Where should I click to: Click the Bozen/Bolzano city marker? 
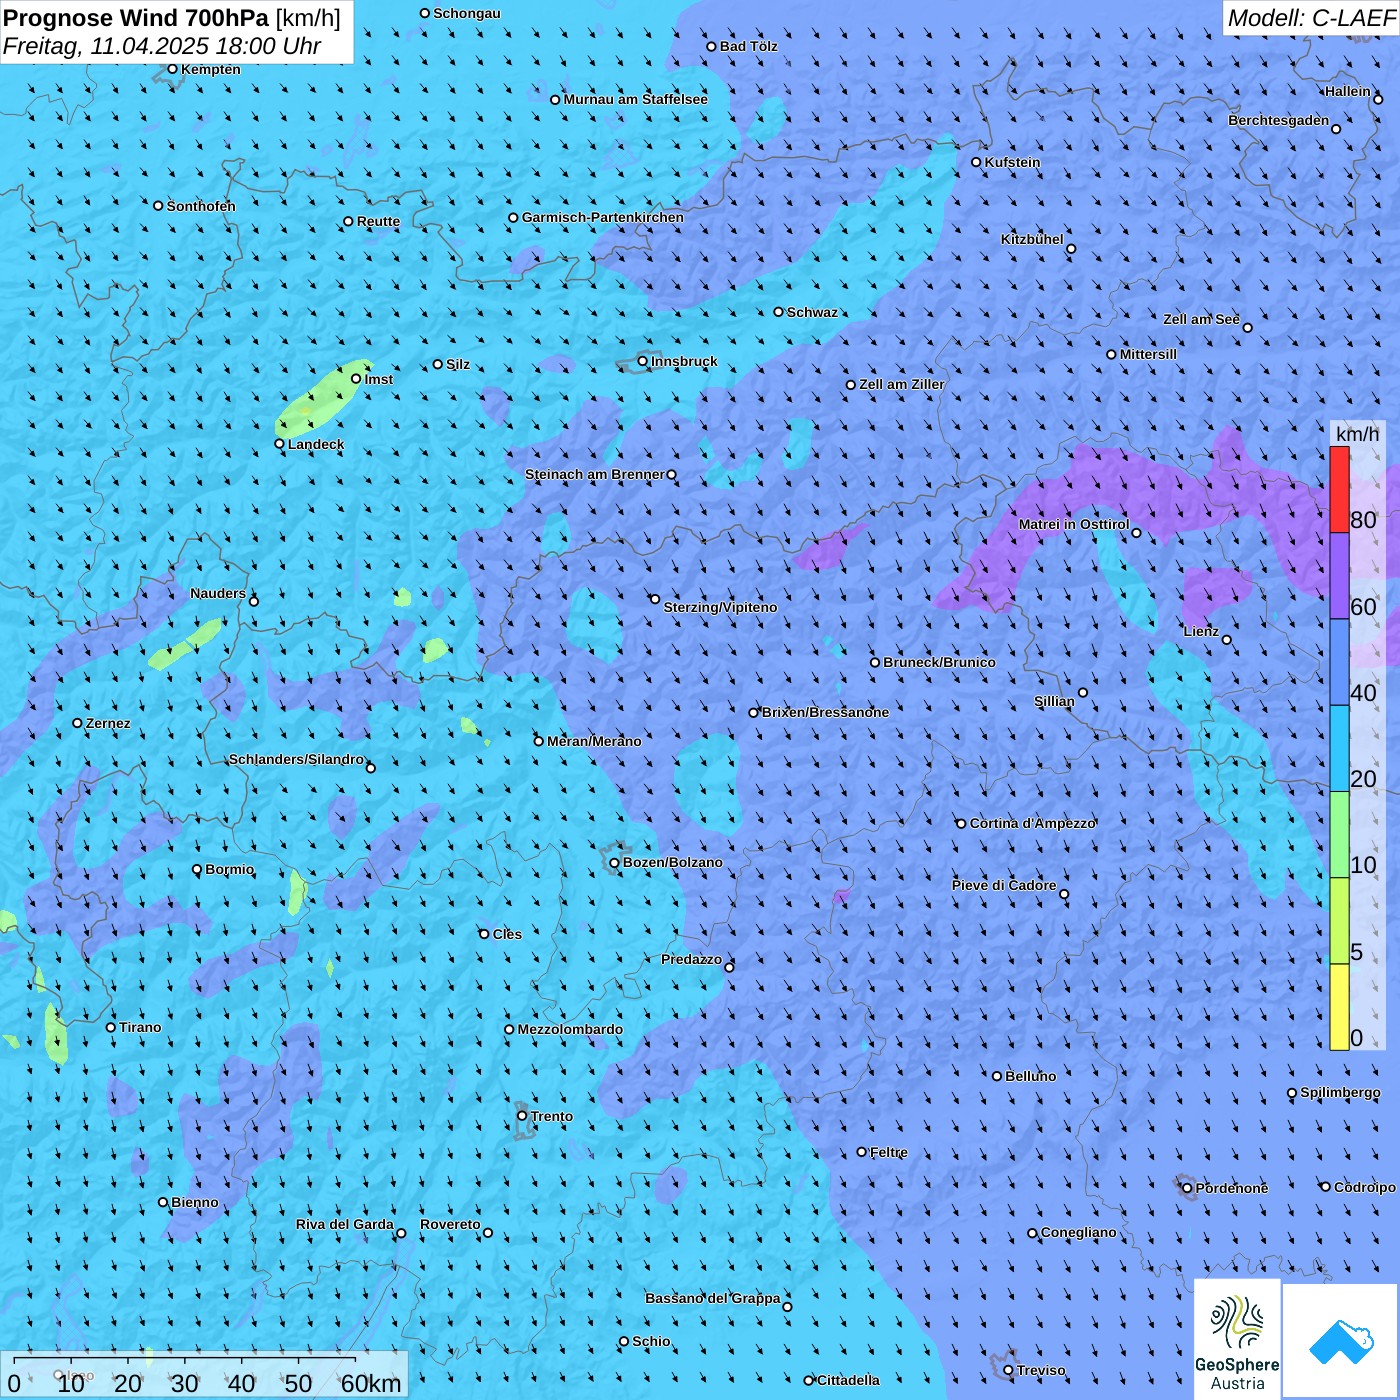point(615,862)
